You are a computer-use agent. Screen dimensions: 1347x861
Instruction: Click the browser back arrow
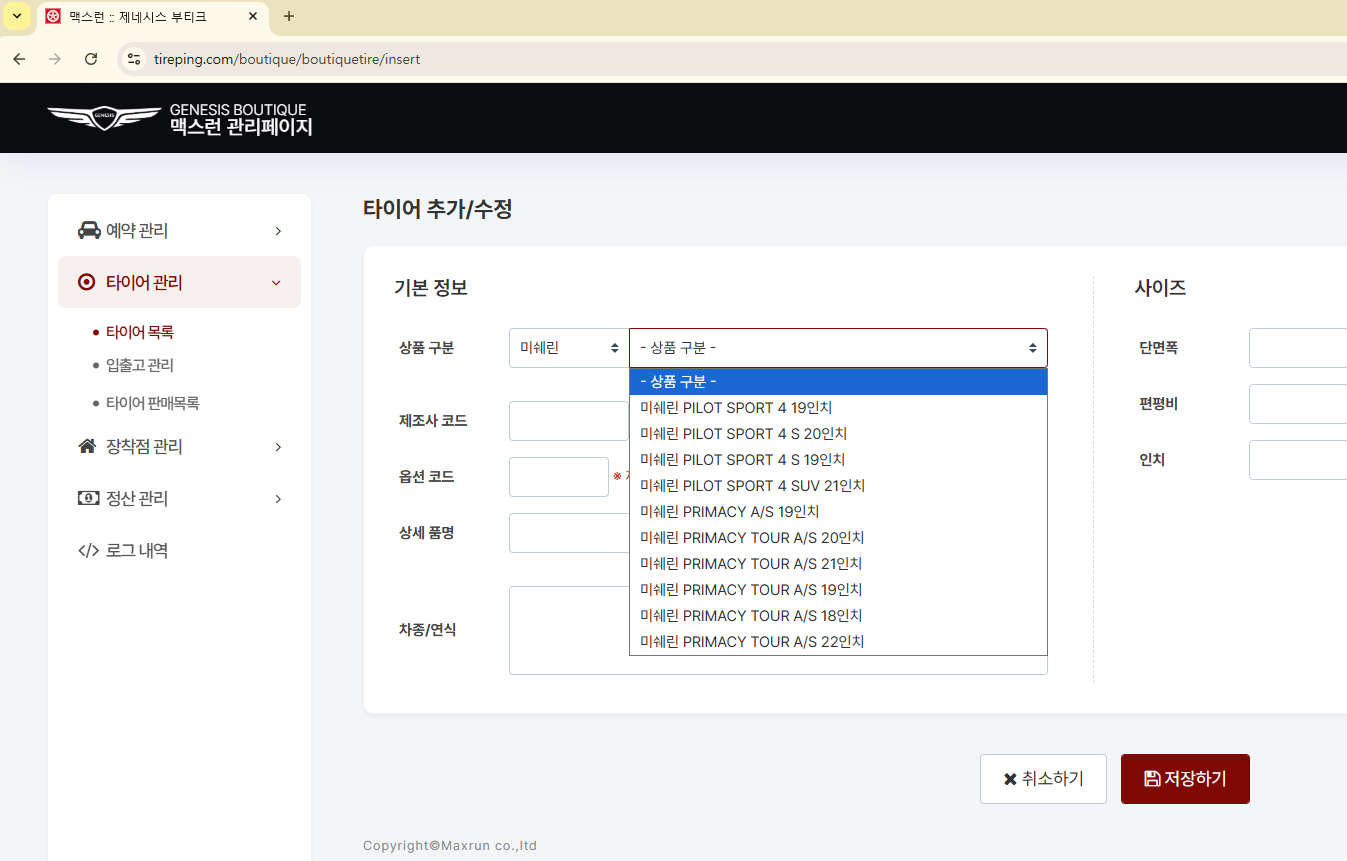[x=19, y=59]
